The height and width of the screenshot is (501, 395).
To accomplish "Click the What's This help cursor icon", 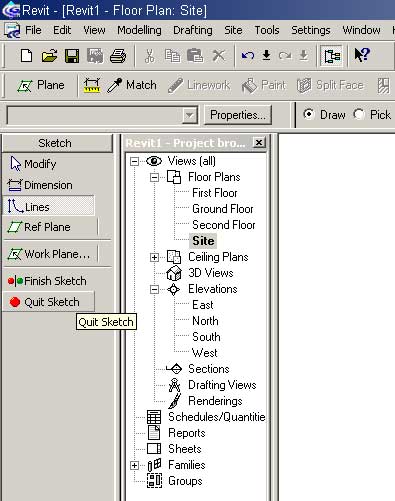I will pyautogui.click(x=362, y=55).
